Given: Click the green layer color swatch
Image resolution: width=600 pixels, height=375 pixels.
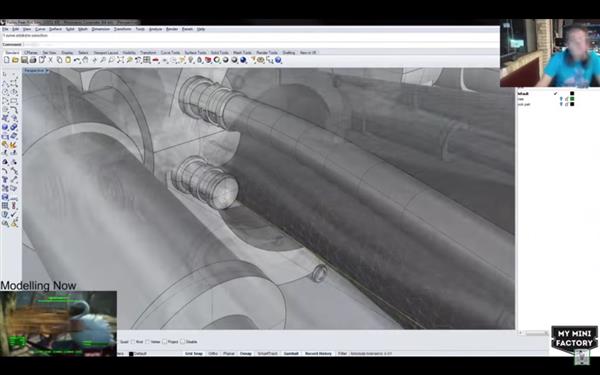Looking at the screenshot, I should coord(572,99).
